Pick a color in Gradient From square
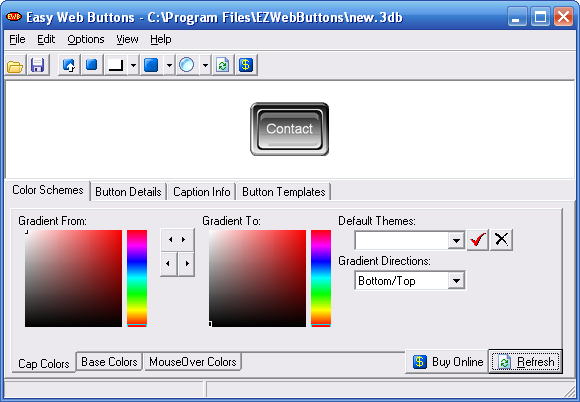The image size is (580, 402). click(73, 278)
